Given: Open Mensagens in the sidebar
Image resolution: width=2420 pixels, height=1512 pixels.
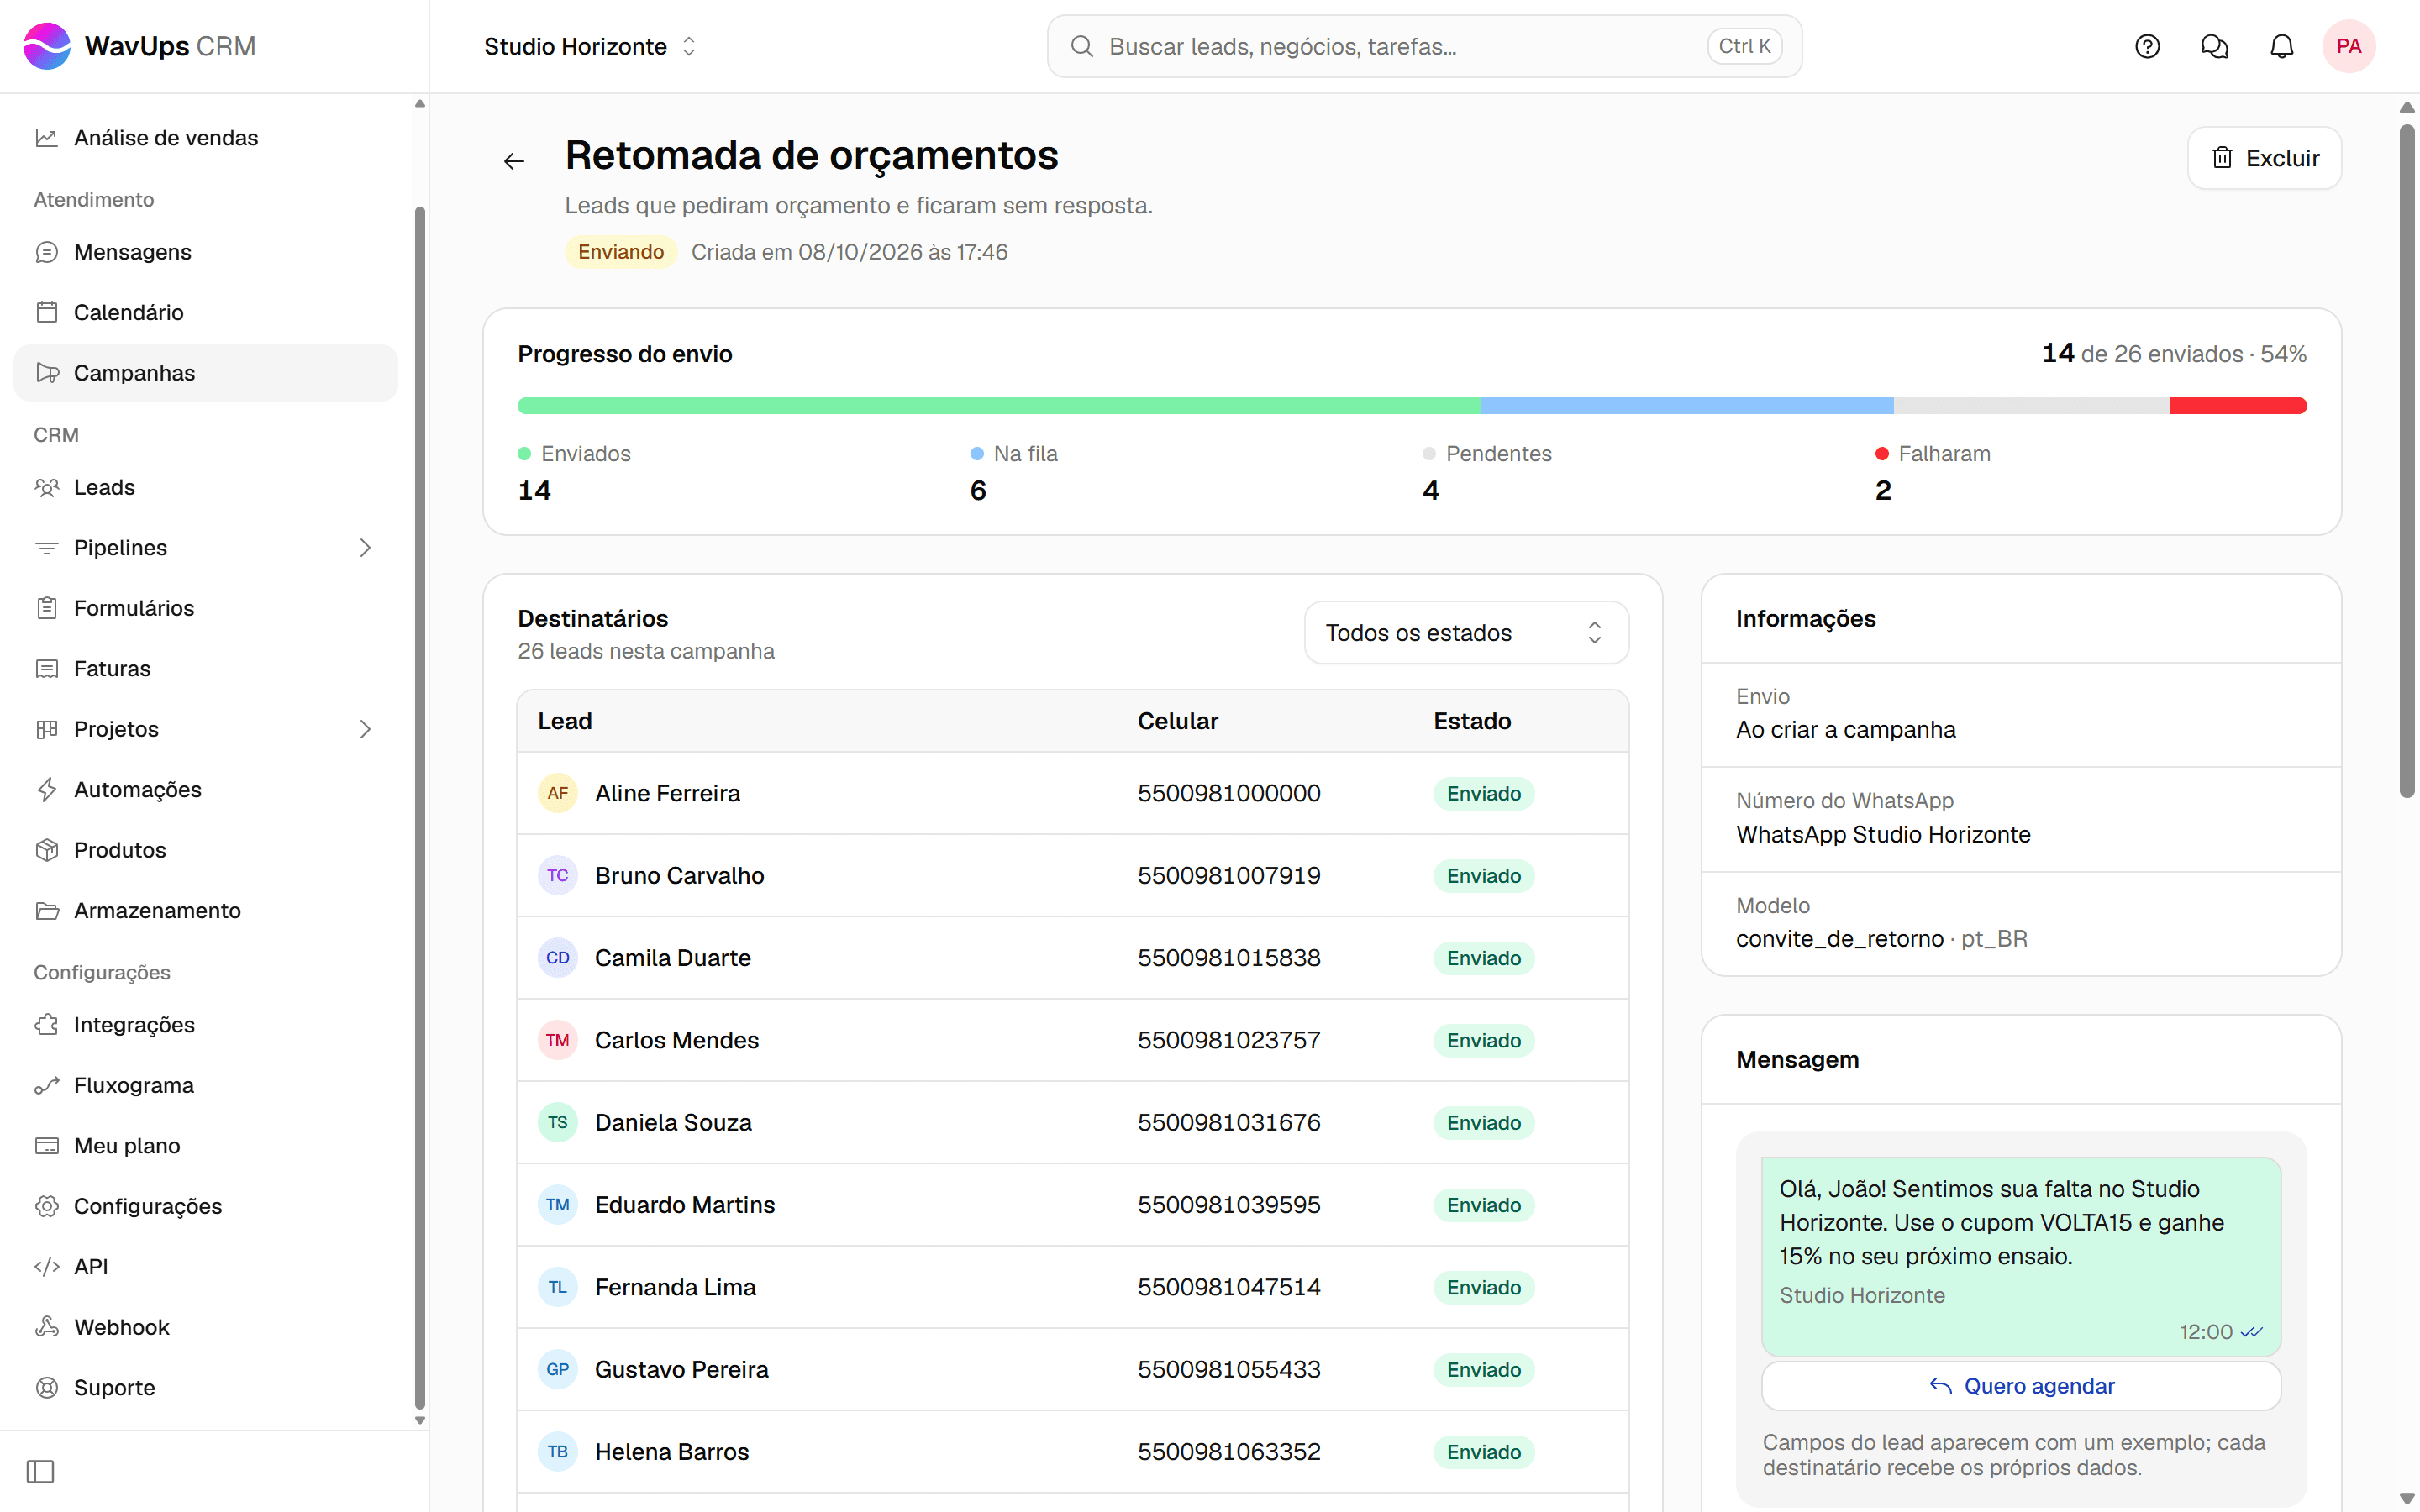Looking at the screenshot, I should (206, 252).
